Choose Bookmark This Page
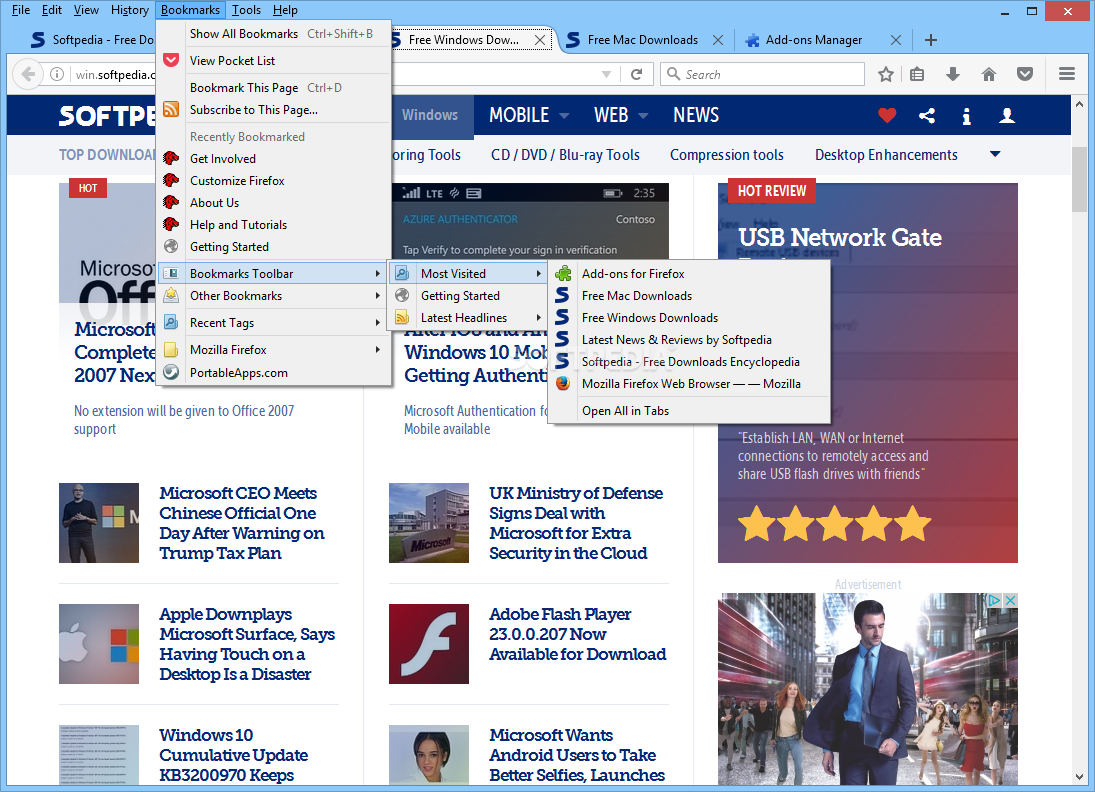The height and width of the screenshot is (792, 1095). click(274, 87)
